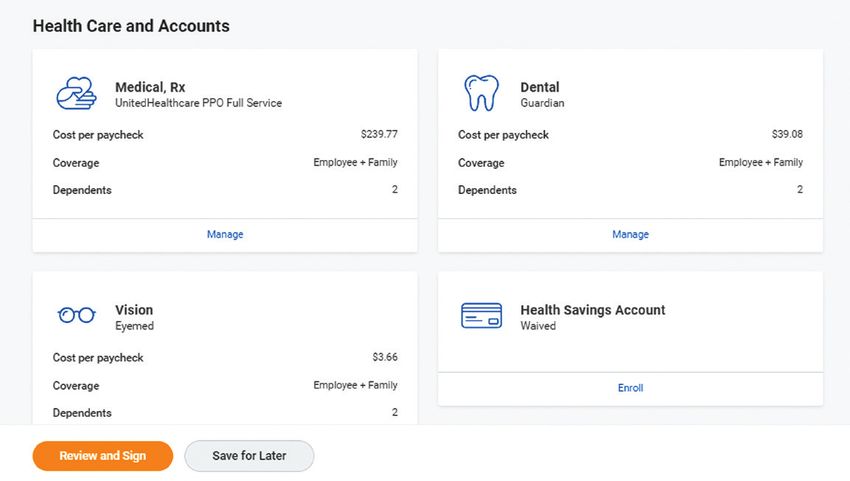Viewport: 850px width, 481px height.
Task: Click the Dental tooth icon
Action: tap(481, 93)
